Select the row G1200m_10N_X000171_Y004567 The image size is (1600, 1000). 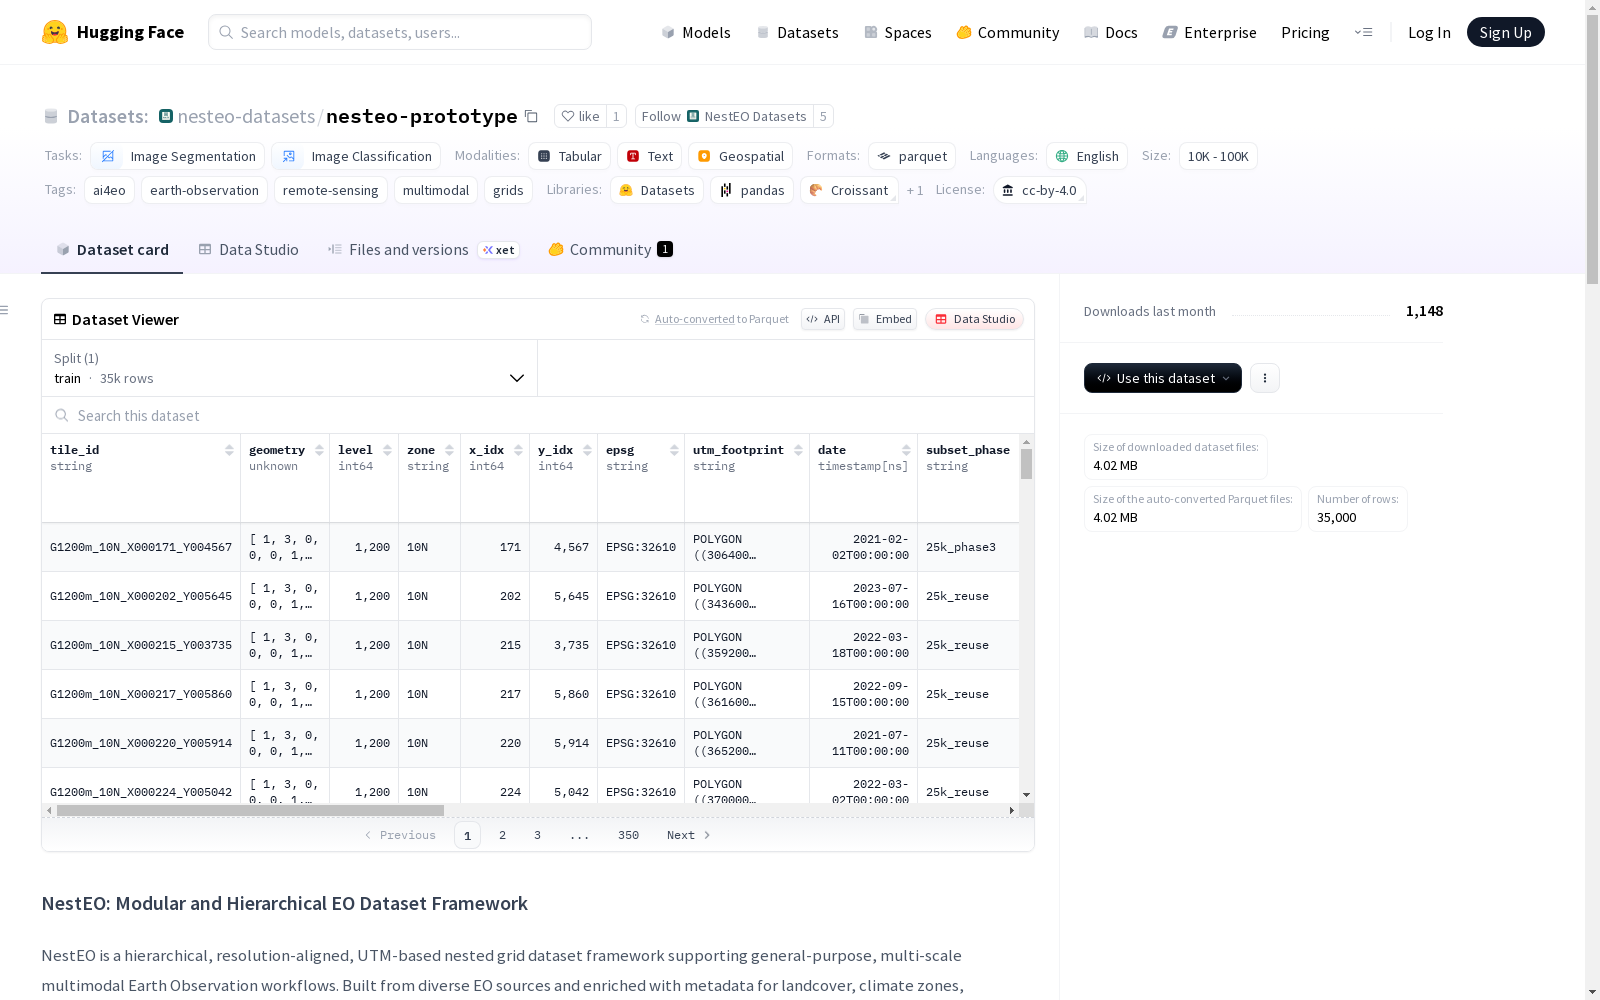tap(530, 547)
